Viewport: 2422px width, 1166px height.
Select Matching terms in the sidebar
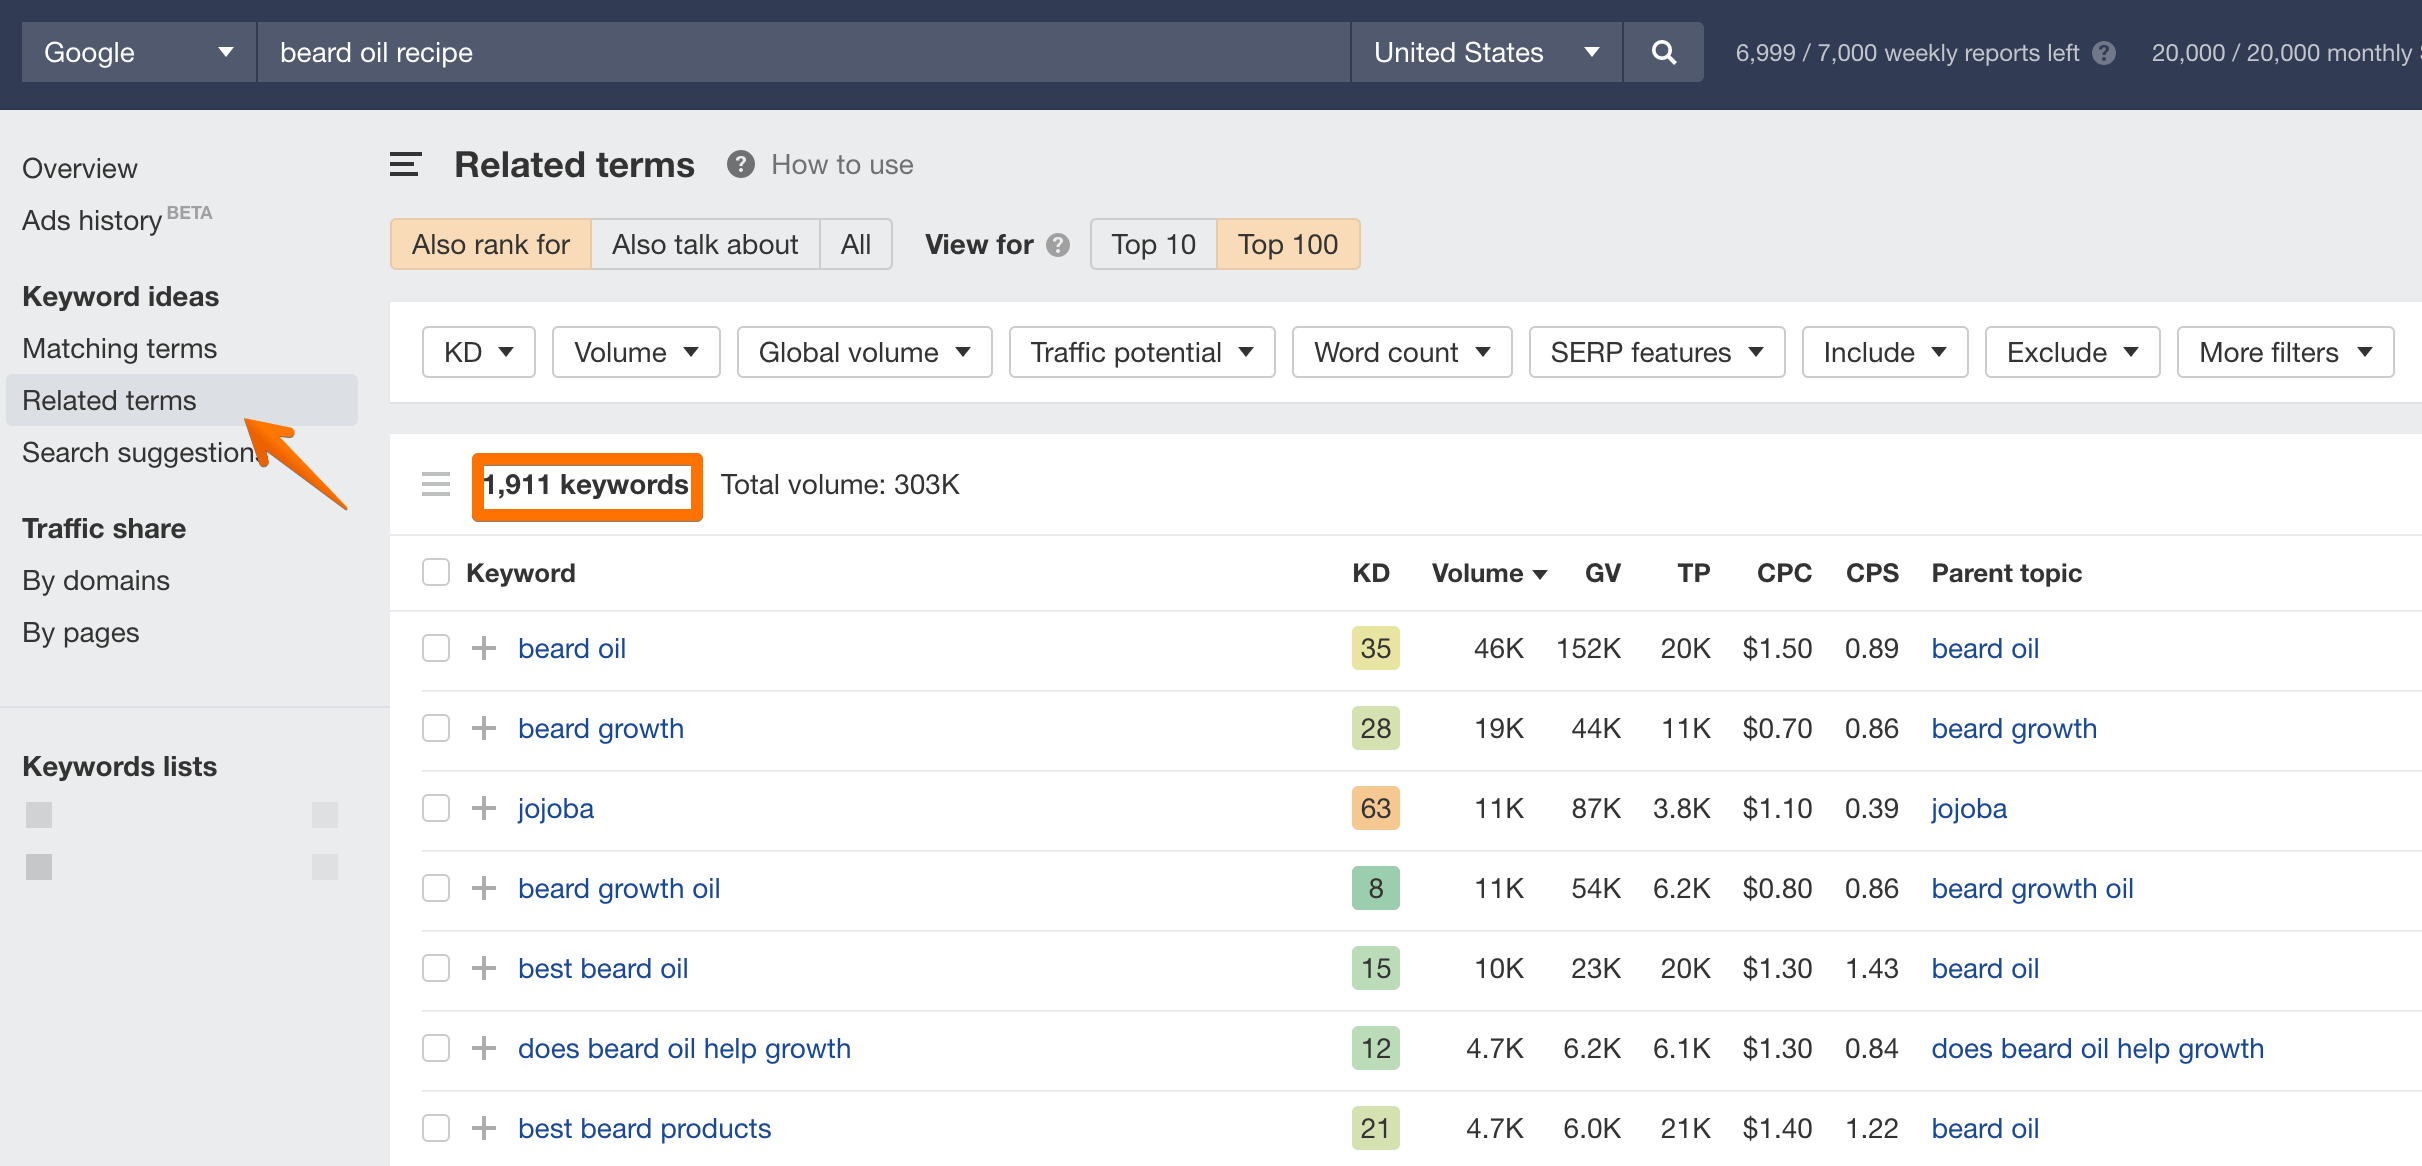point(119,348)
